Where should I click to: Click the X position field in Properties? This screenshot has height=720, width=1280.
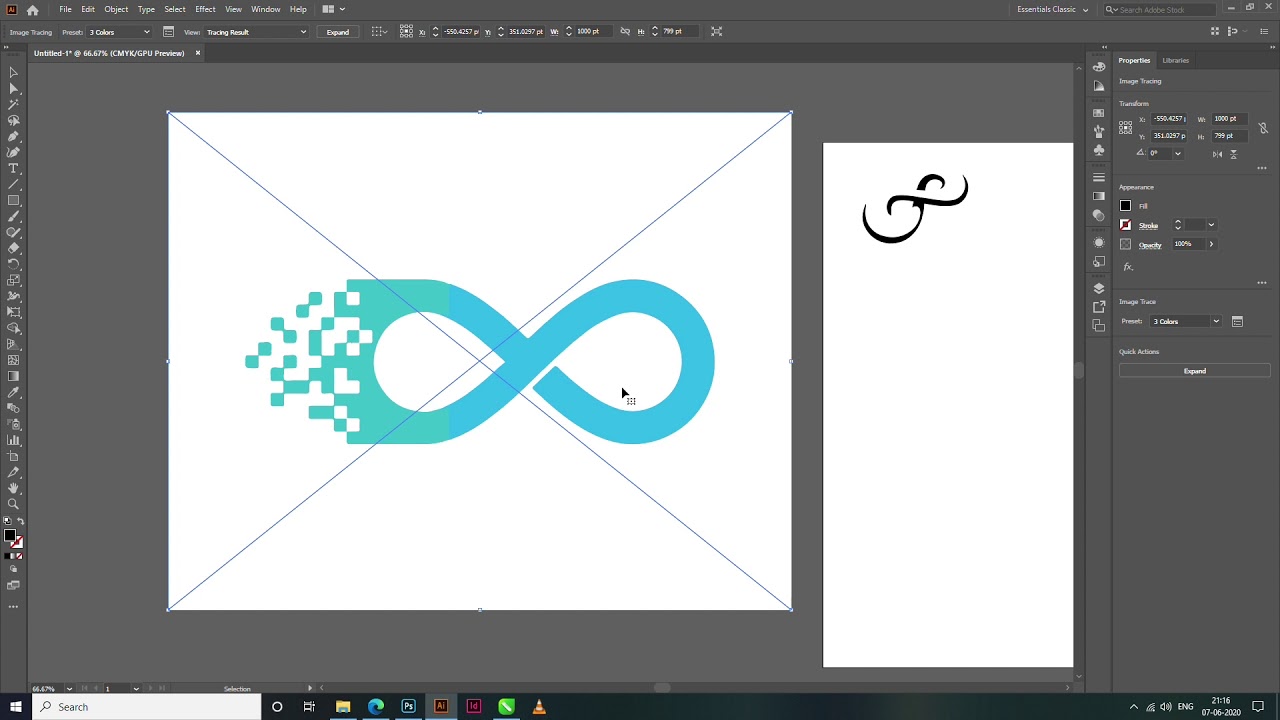click(x=1169, y=119)
